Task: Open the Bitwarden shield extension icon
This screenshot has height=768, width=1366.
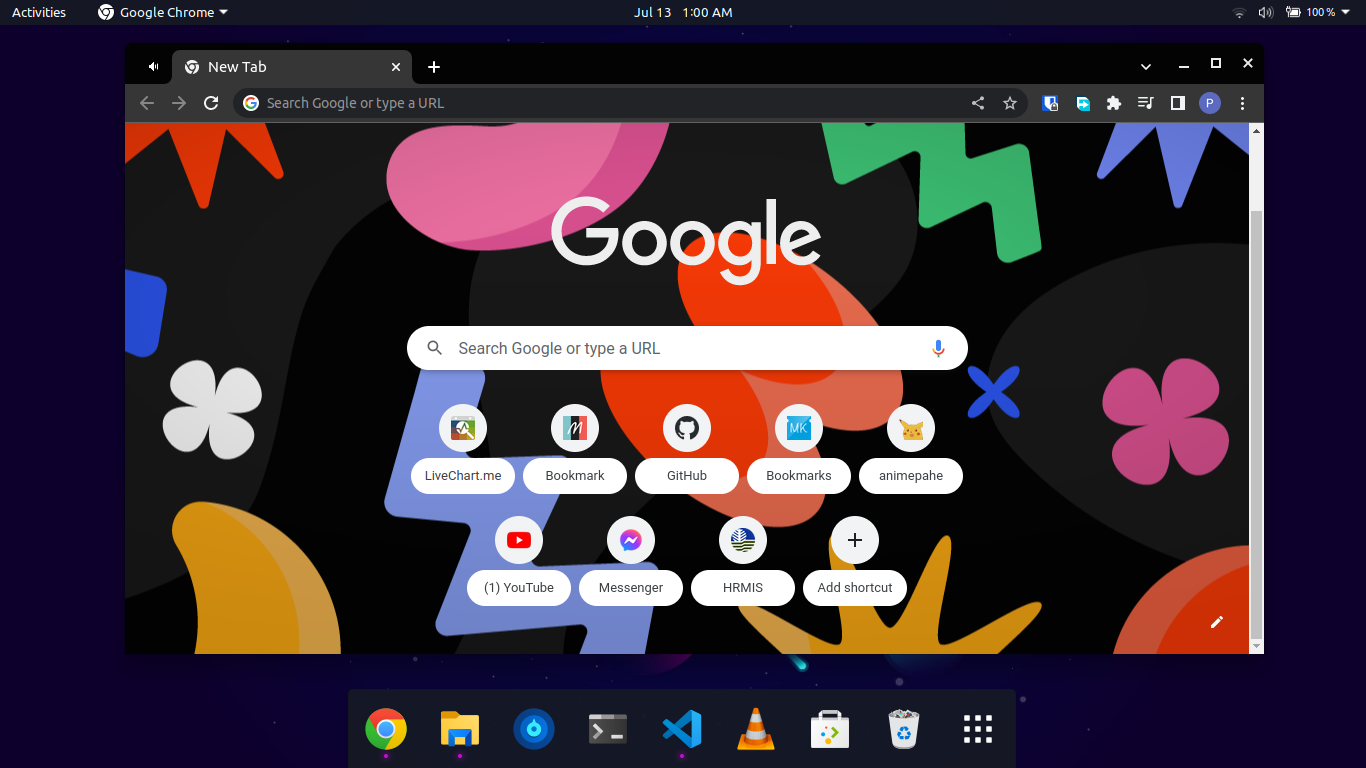Action: coord(1050,103)
